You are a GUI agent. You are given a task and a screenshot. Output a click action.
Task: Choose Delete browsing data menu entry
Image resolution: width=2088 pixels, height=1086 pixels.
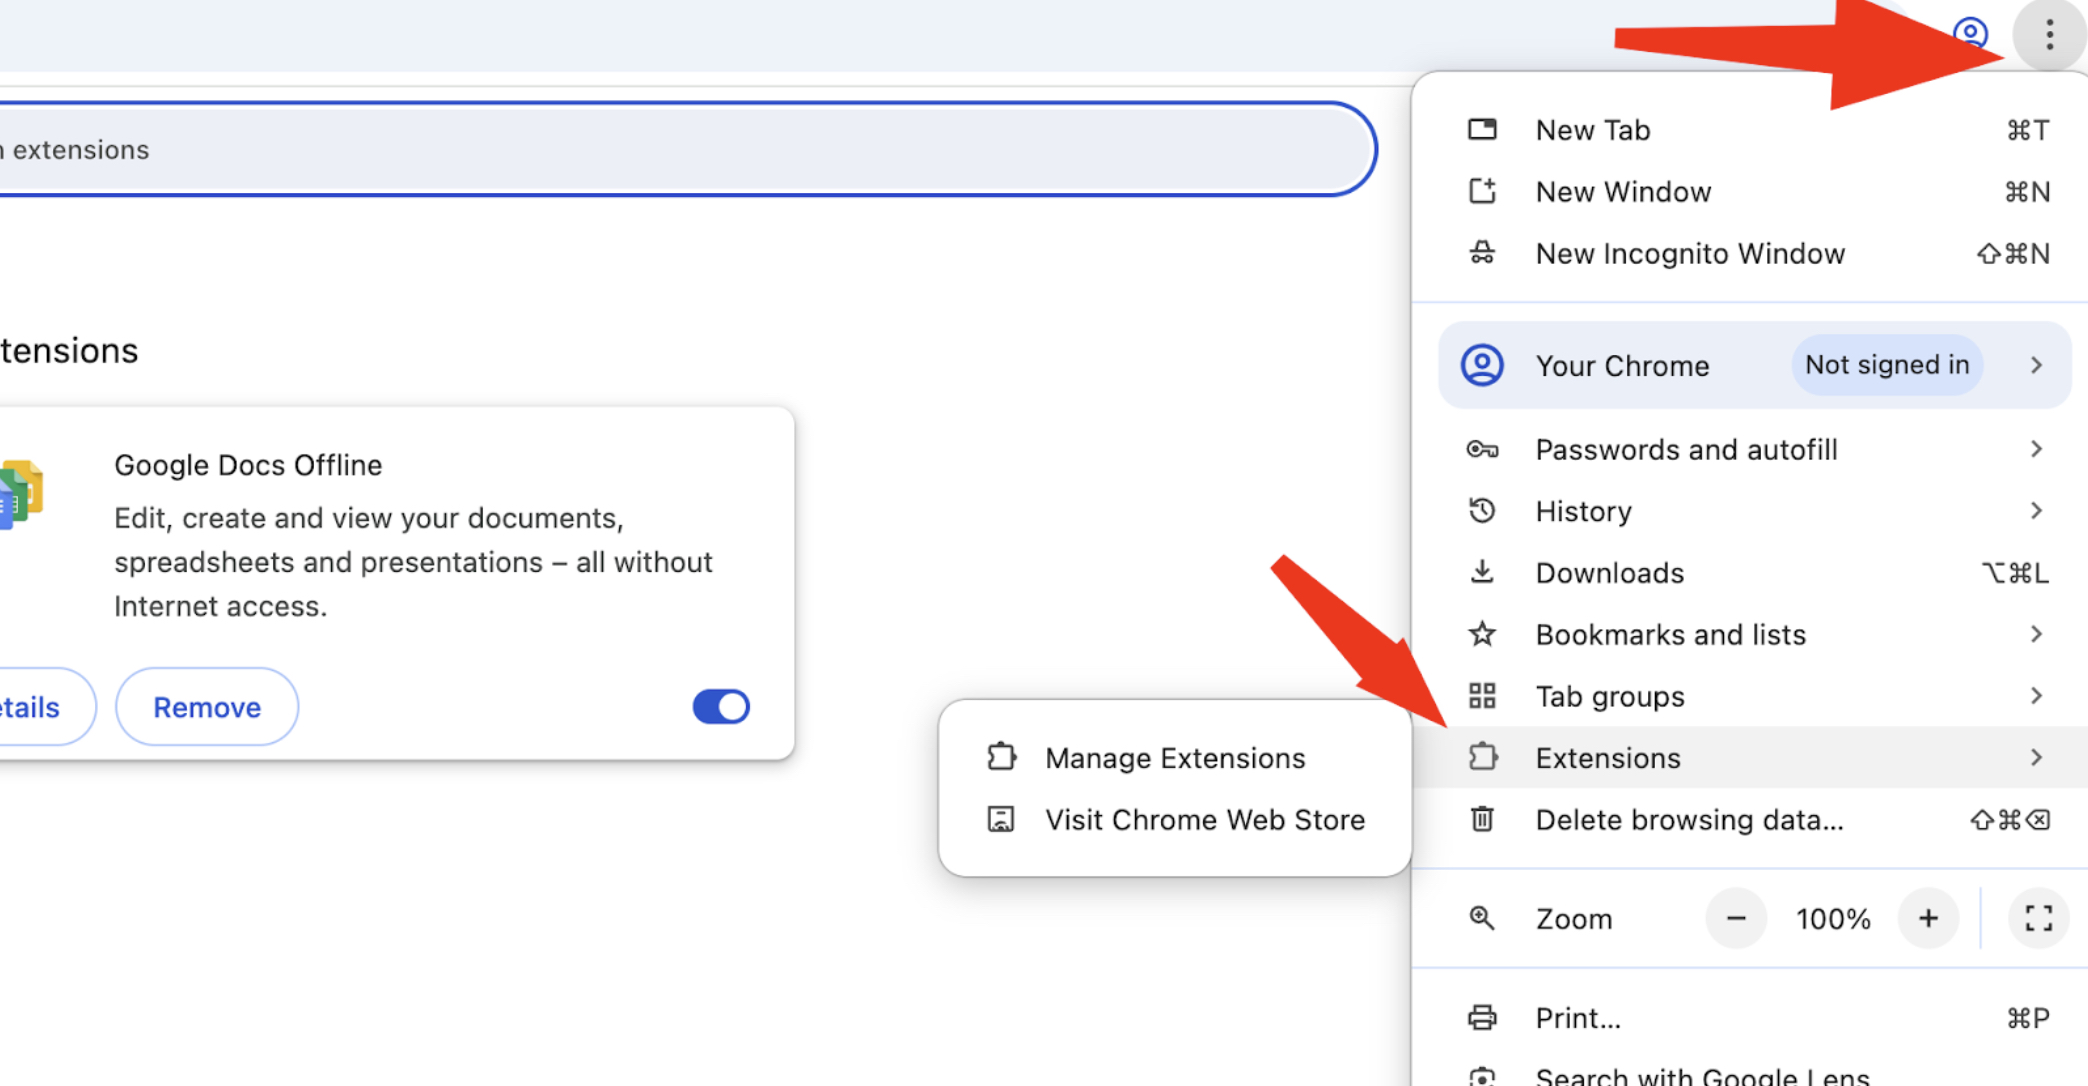1750,819
